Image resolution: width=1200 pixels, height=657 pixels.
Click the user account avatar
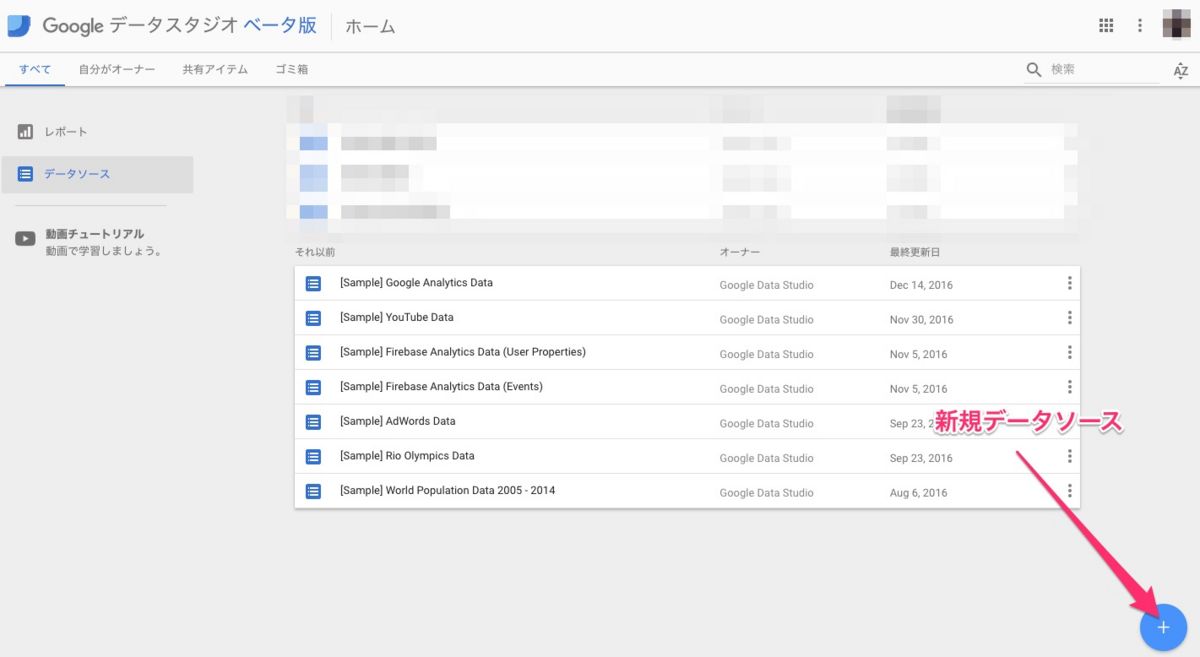coord(1176,26)
